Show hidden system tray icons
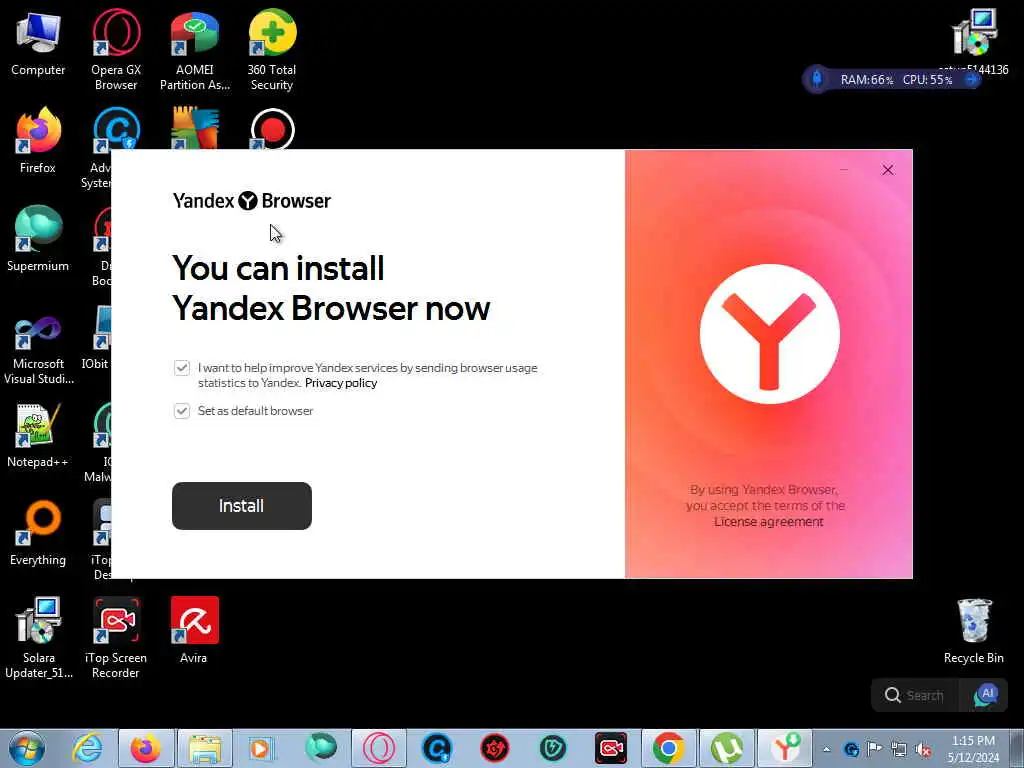1024x768 pixels. [827, 750]
